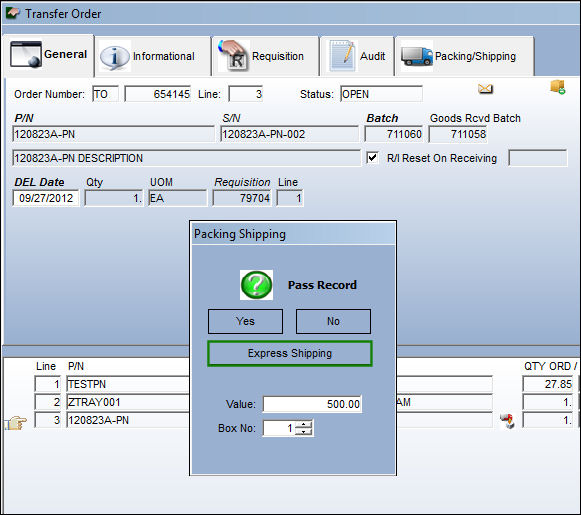Click the Requisition field 79704
The width and height of the screenshot is (581, 515).
click(242, 198)
